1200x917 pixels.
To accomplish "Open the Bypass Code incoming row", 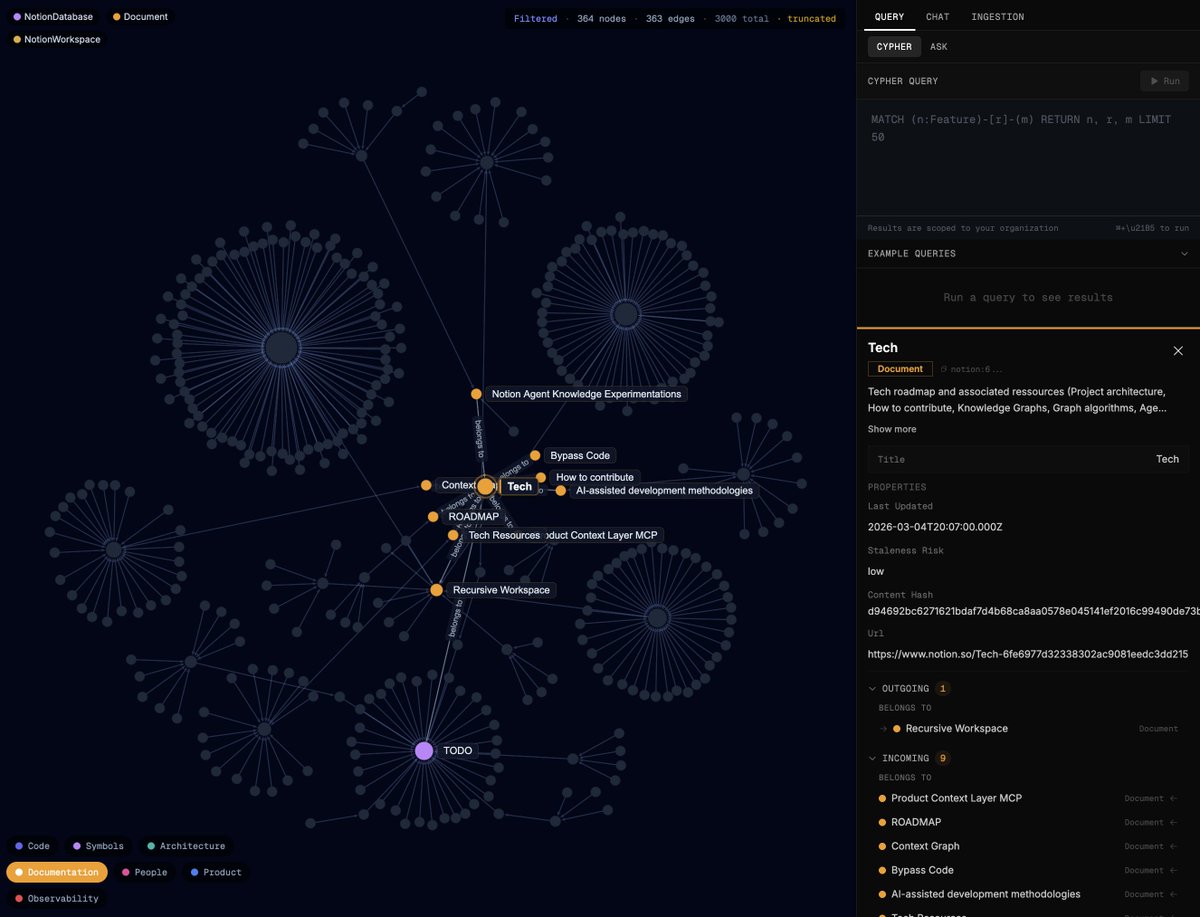I will coord(1028,870).
